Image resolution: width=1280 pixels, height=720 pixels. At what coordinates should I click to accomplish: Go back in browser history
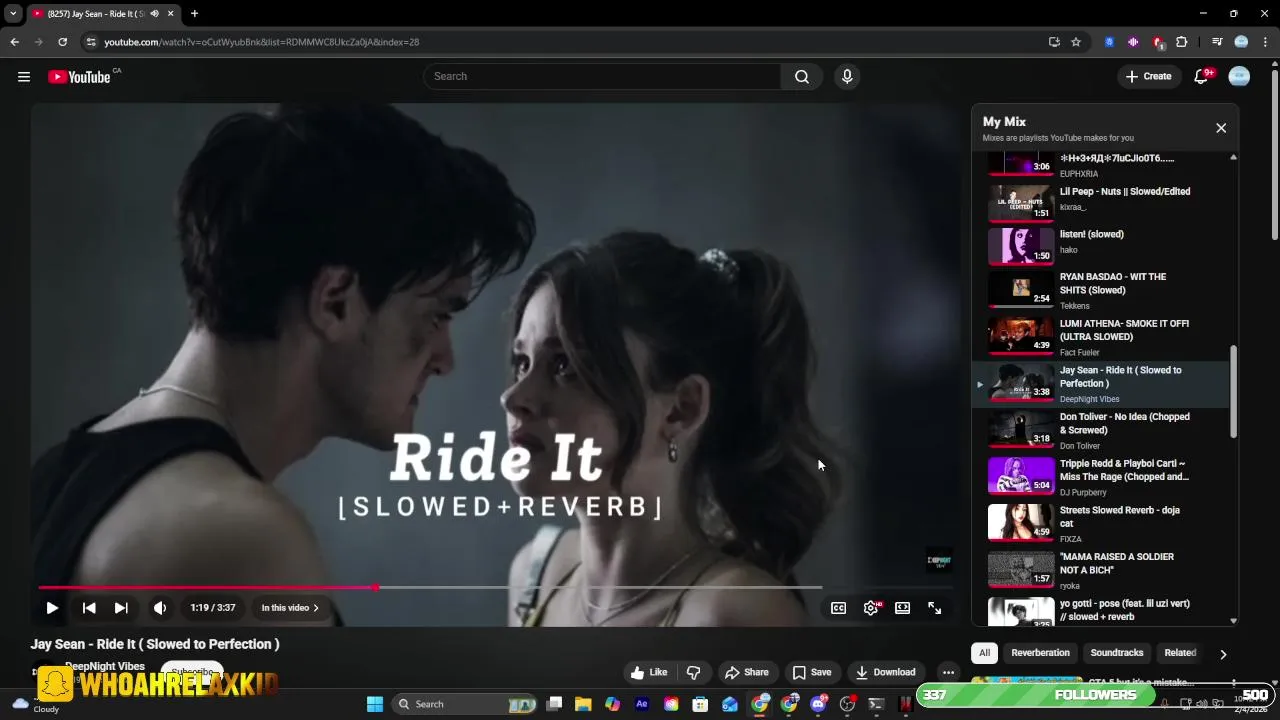click(14, 42)
